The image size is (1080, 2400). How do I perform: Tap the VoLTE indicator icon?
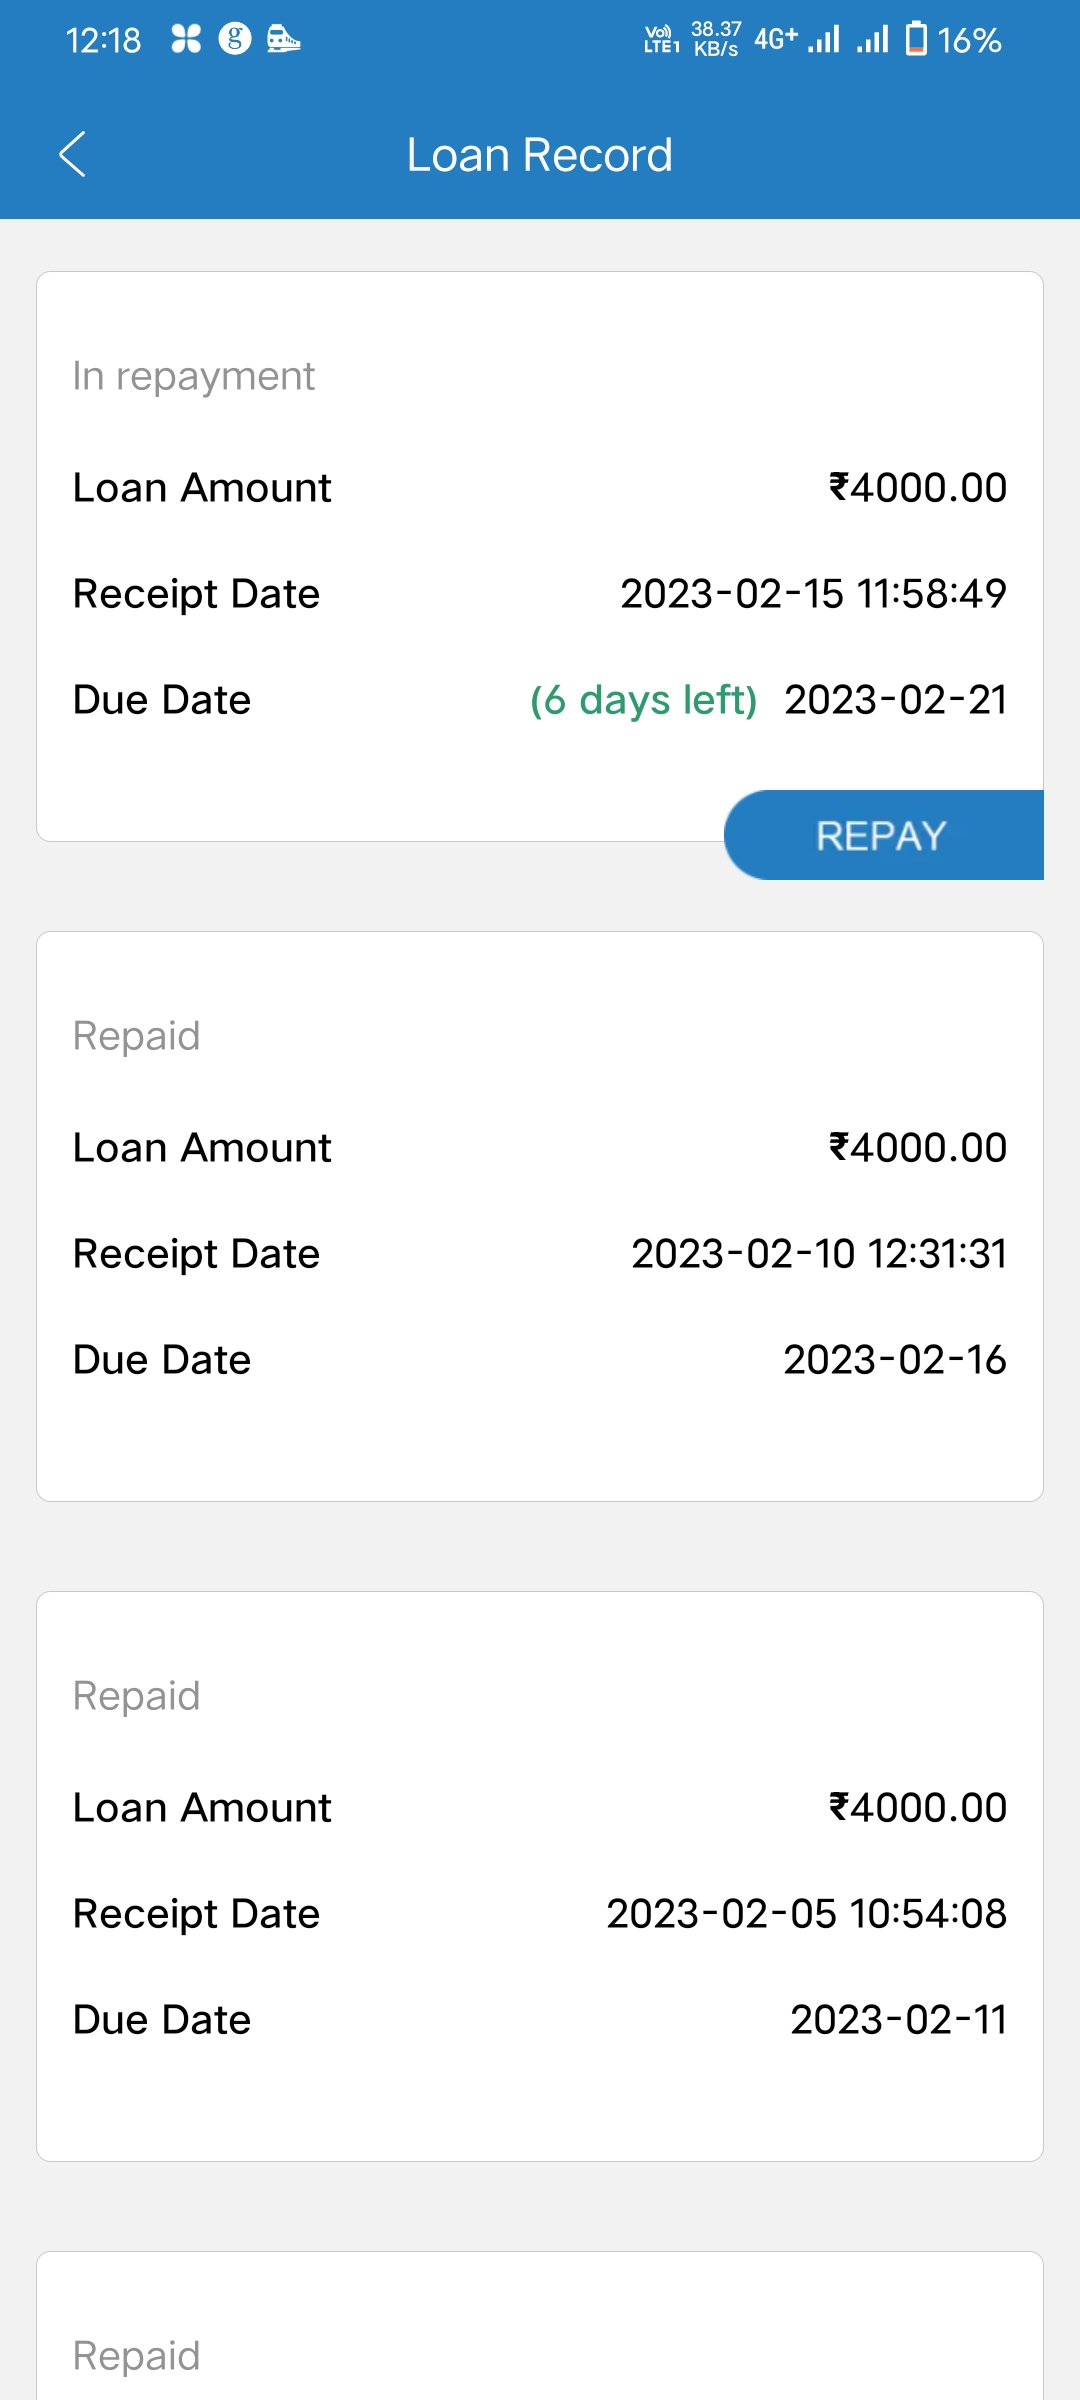tap(661, 40)
